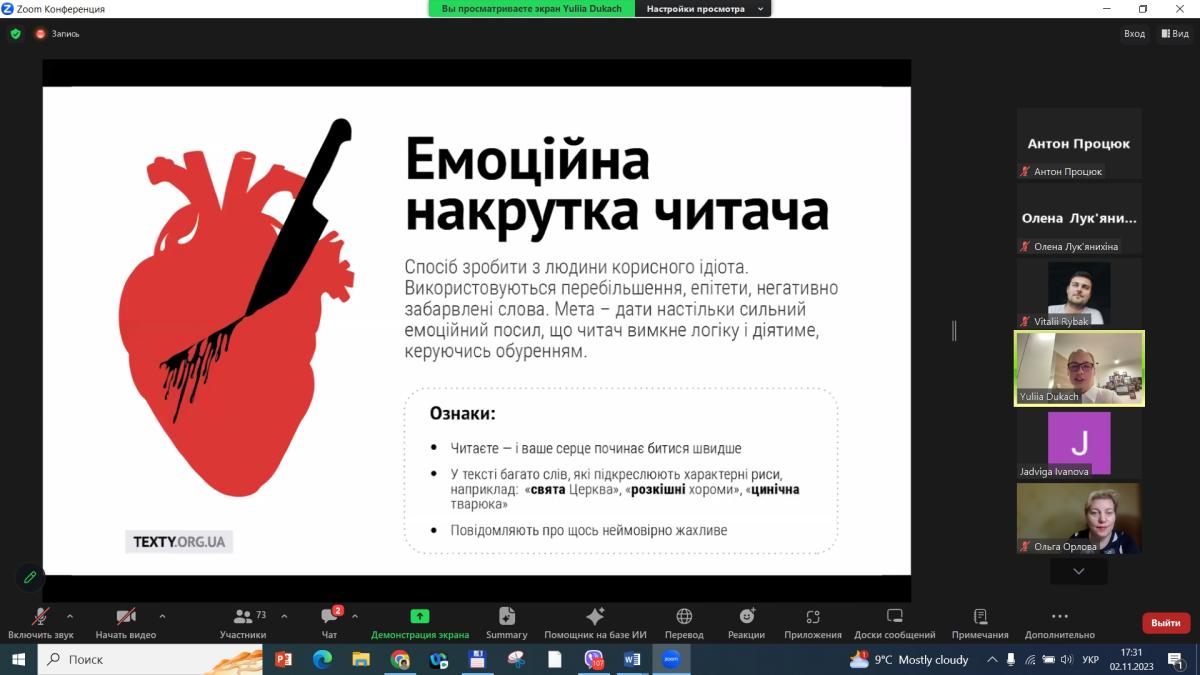Expand the arrow next to Участники
Image resolution: width=1200 pixels, height=675 pixels.
pyautogui.click(x=284, y=616)
